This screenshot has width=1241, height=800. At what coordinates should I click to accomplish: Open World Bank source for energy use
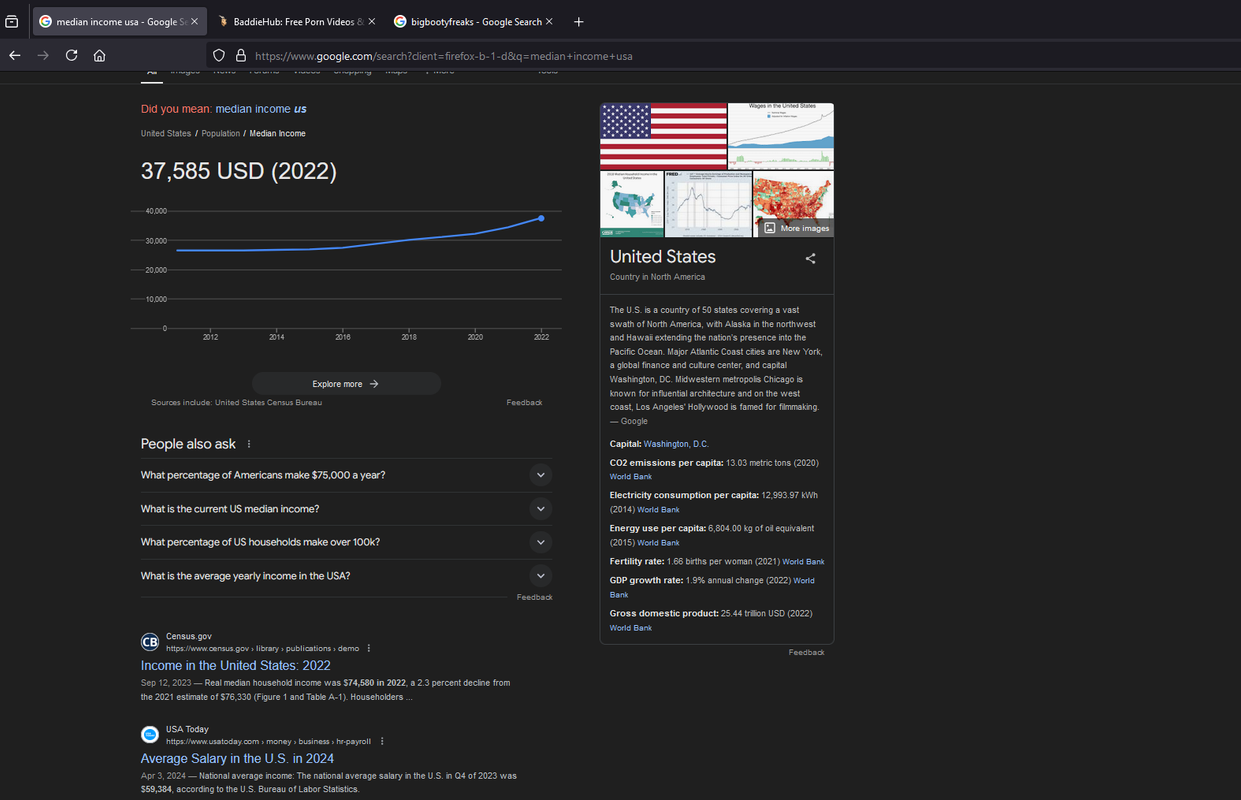[658, 543]
